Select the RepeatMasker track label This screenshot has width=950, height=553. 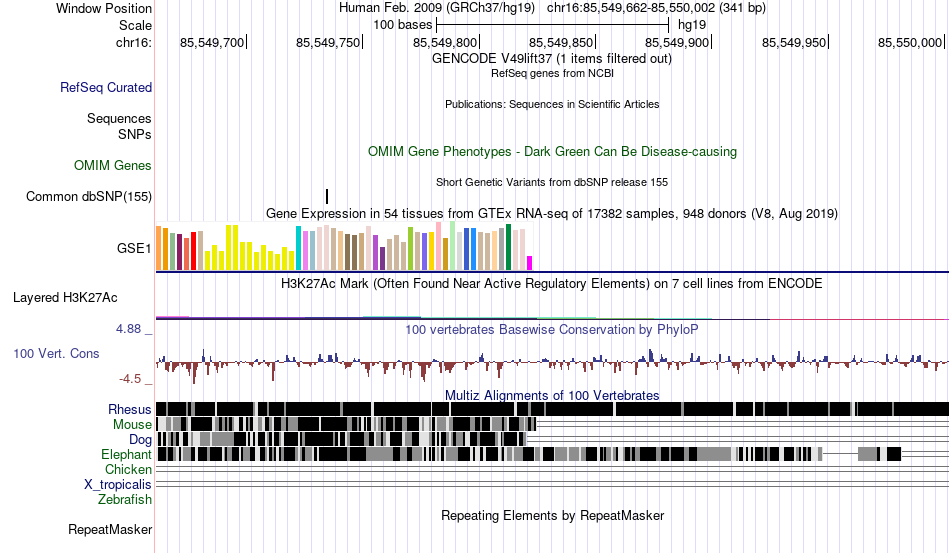pyautogui.click(x=110, y=529)
